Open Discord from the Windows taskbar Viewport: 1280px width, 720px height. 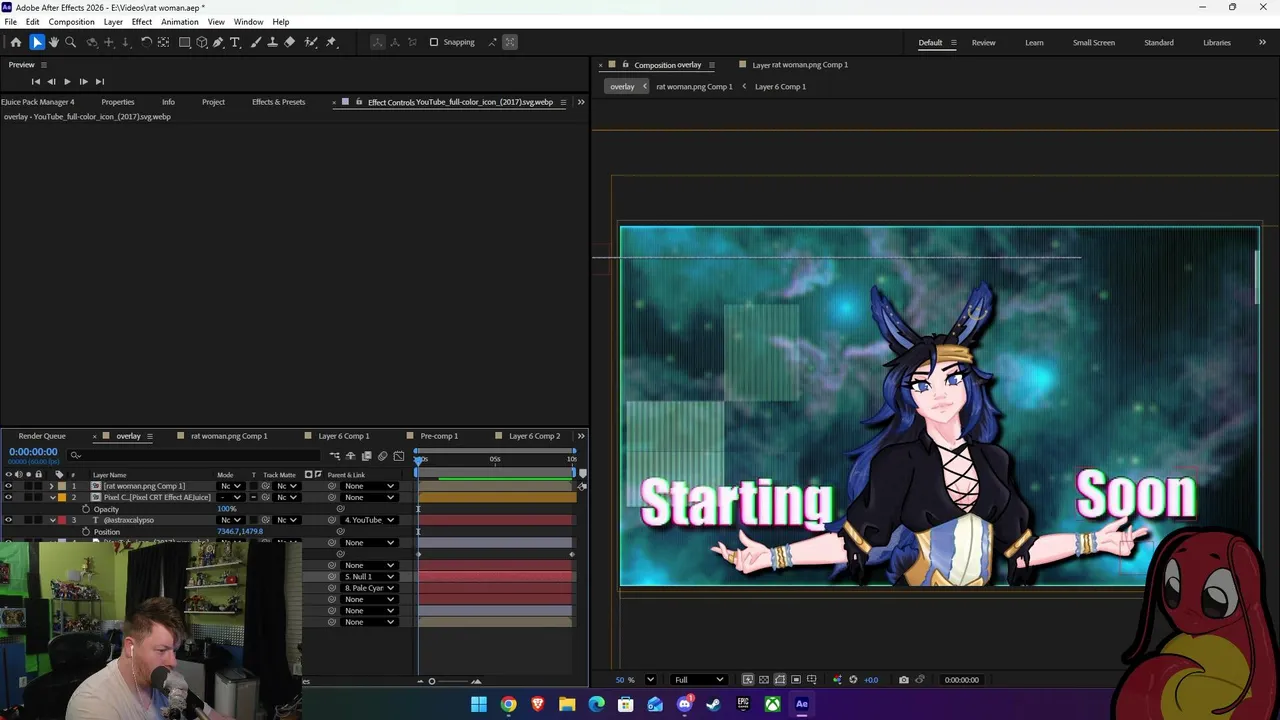[x=684, y=704]
